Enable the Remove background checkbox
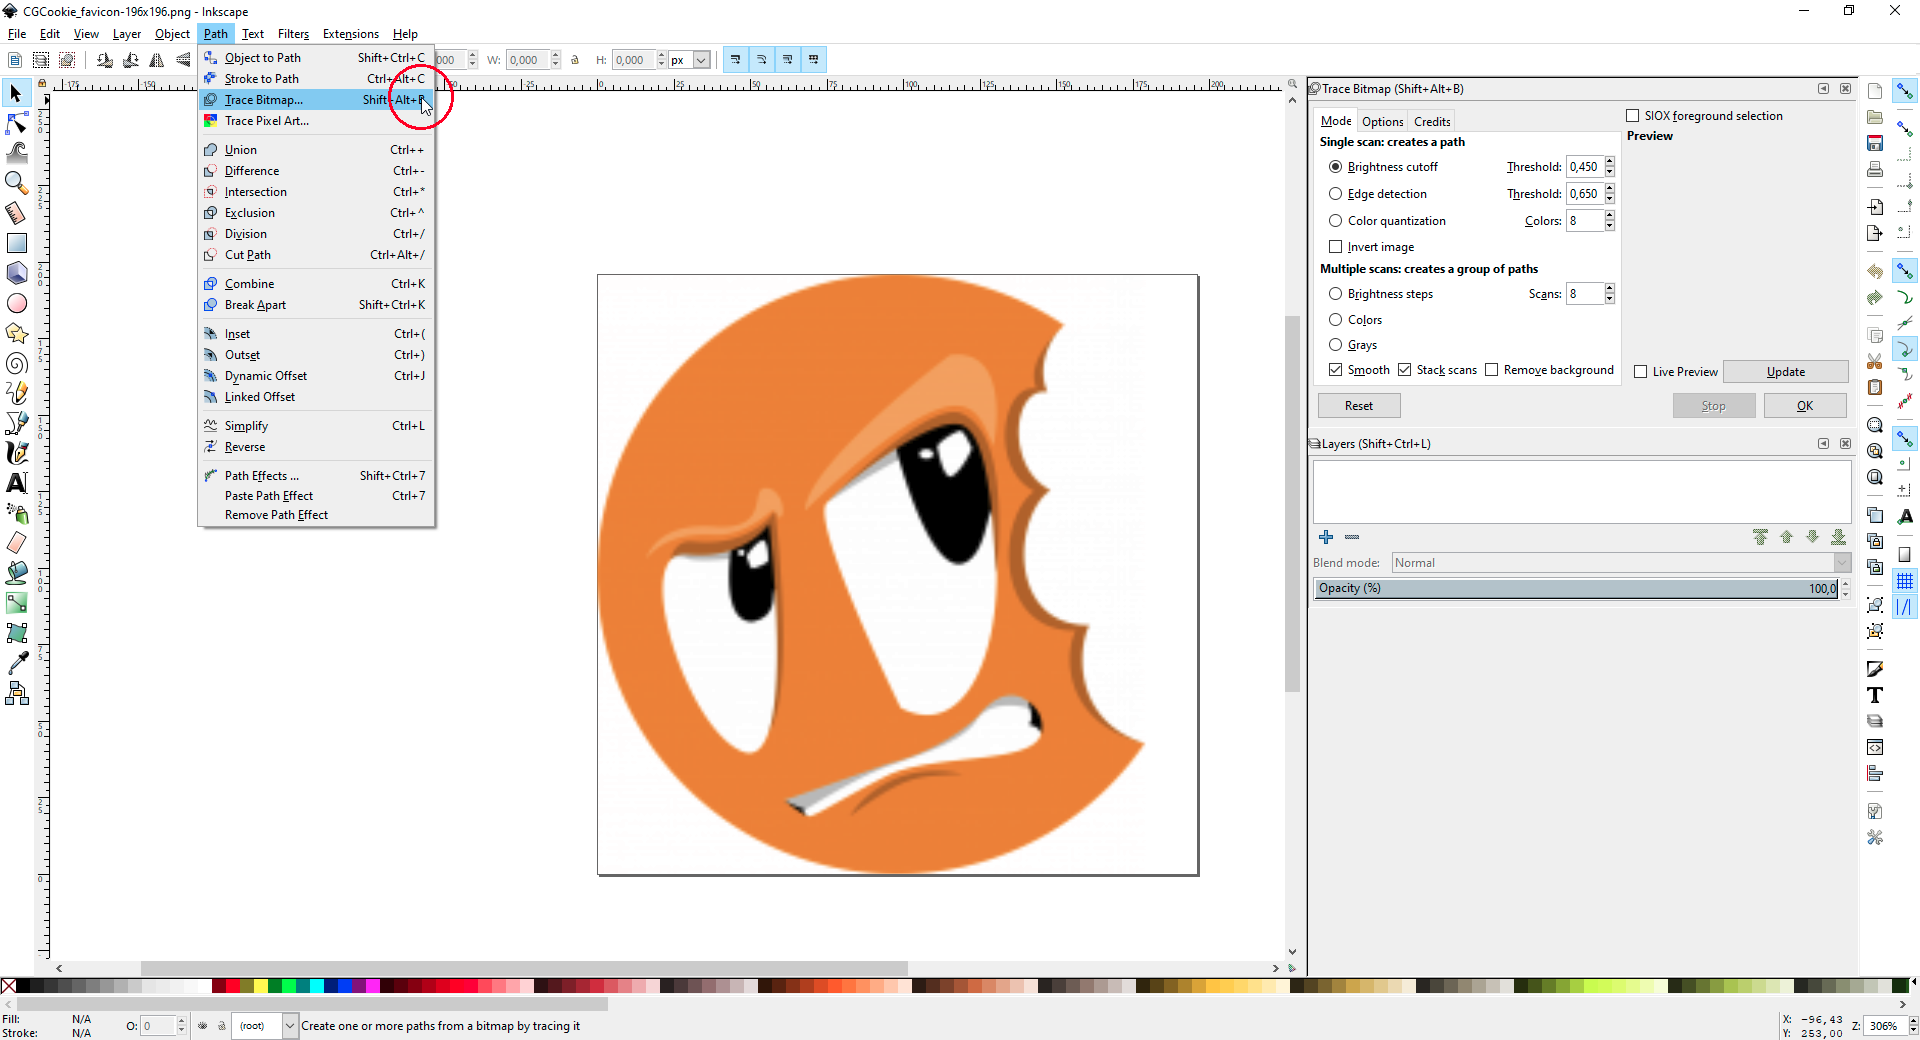This screenshot has height=1040, width=1920. click(1491, 370)
